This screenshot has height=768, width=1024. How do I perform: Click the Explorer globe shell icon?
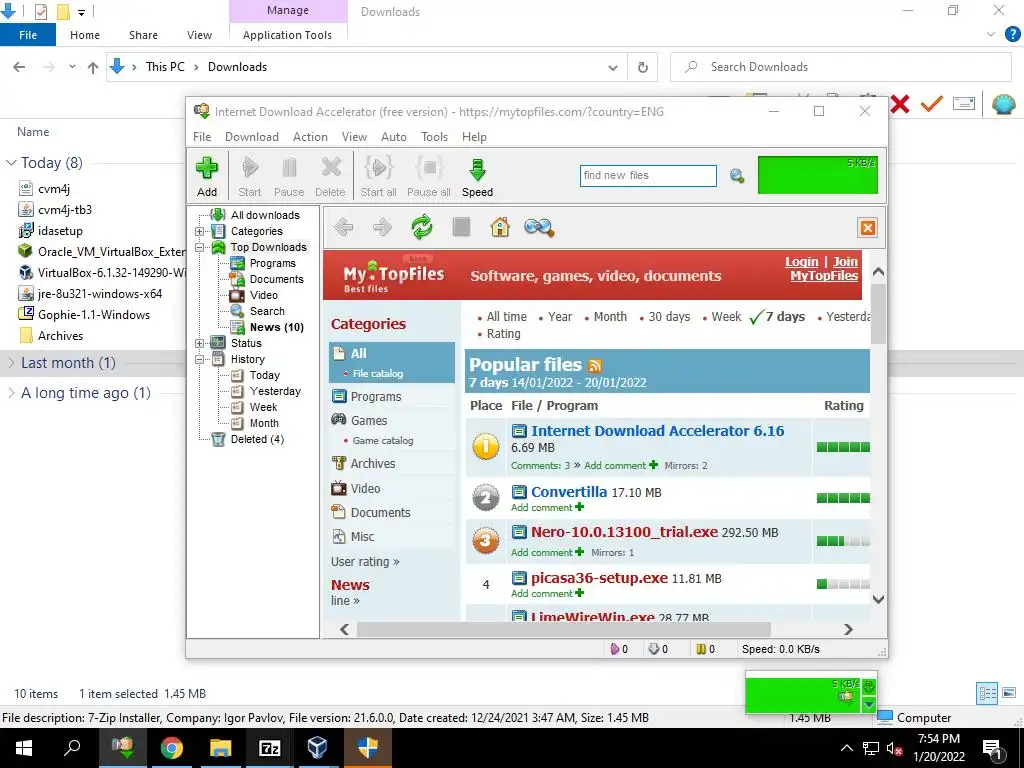point(1003,104)
